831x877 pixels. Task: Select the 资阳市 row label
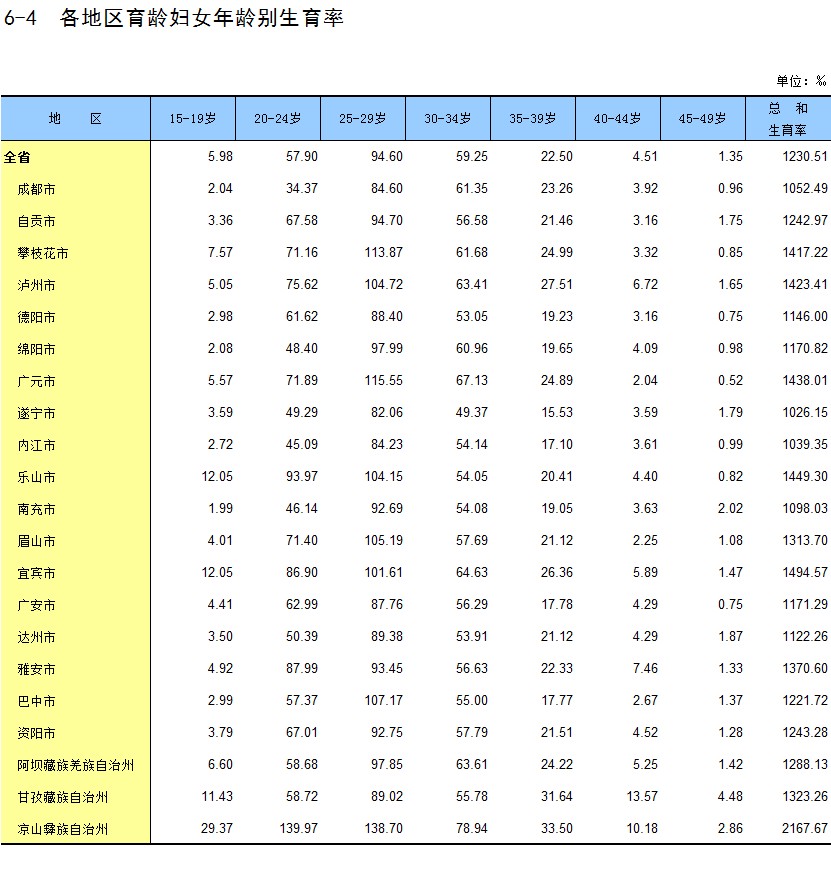click(36, 733)
